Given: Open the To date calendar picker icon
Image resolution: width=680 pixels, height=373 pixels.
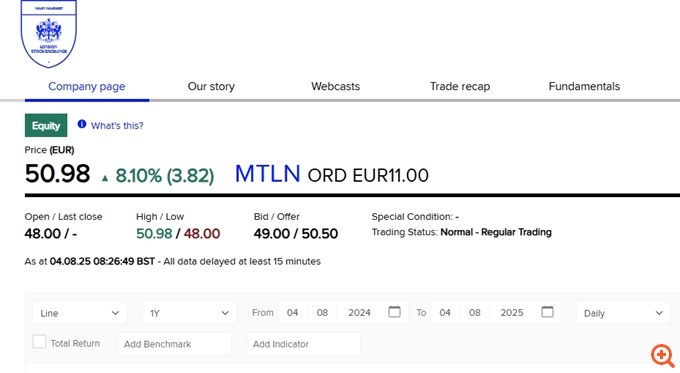Looking at the screenshot, I should pyautogui.click(x=547, y=312).
